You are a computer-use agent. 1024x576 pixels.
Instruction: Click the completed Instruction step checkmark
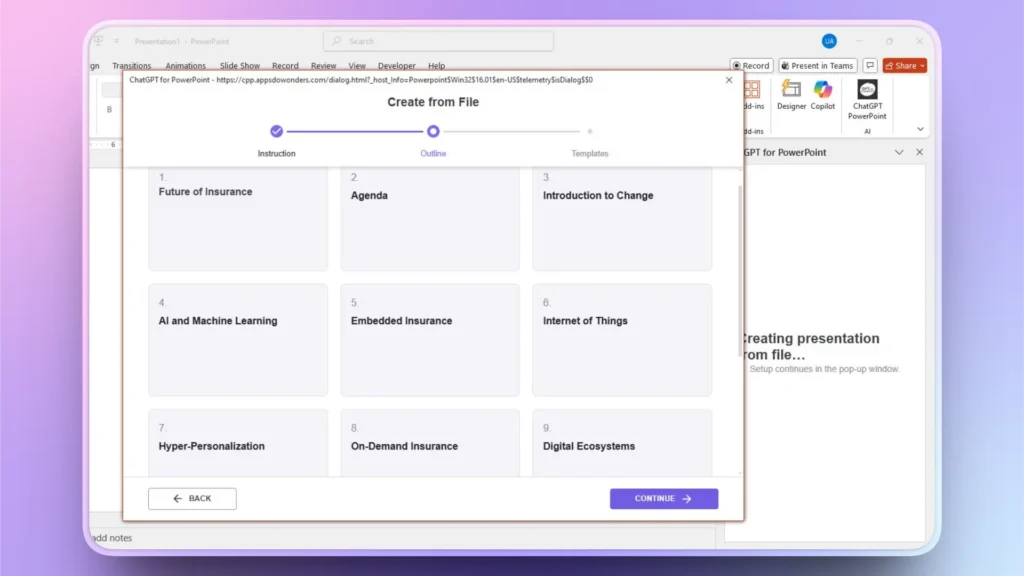276,130
